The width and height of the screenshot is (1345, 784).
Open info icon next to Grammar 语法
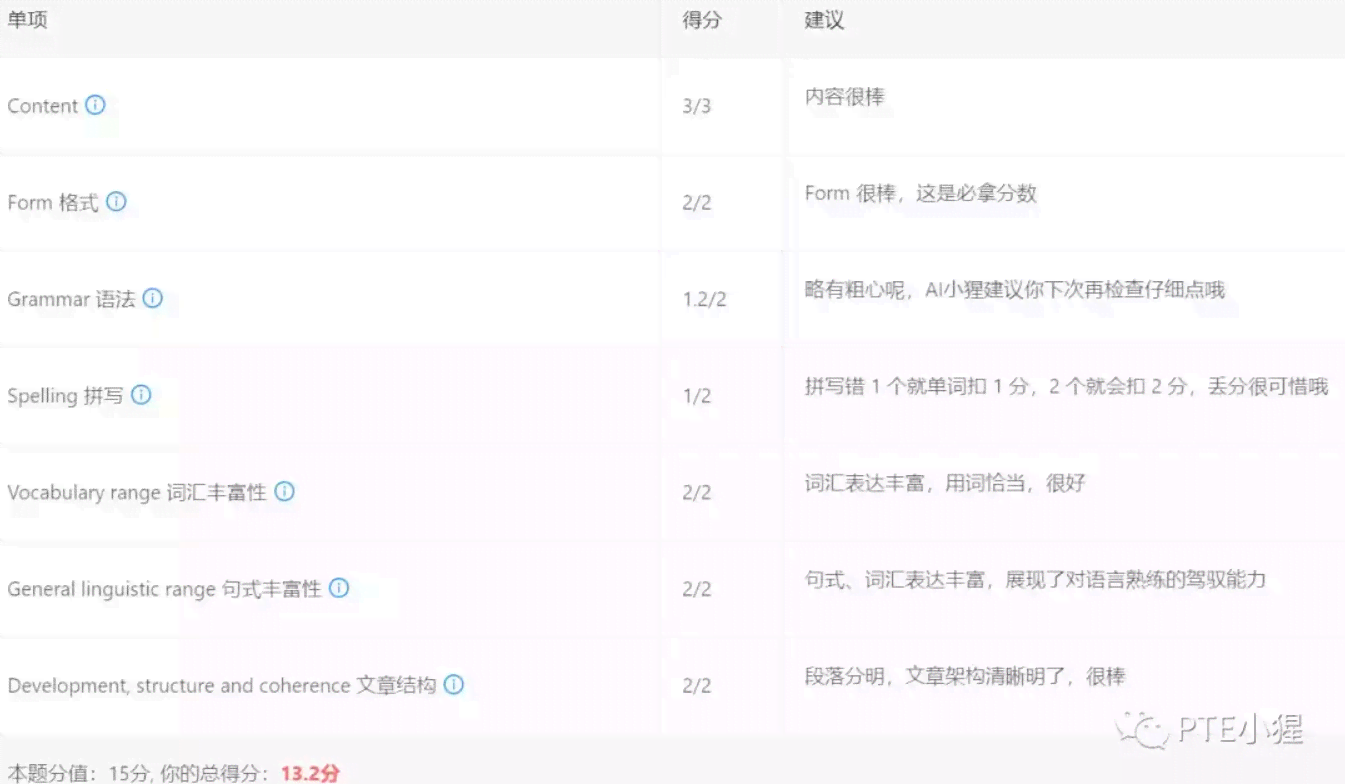coord(152,298)
